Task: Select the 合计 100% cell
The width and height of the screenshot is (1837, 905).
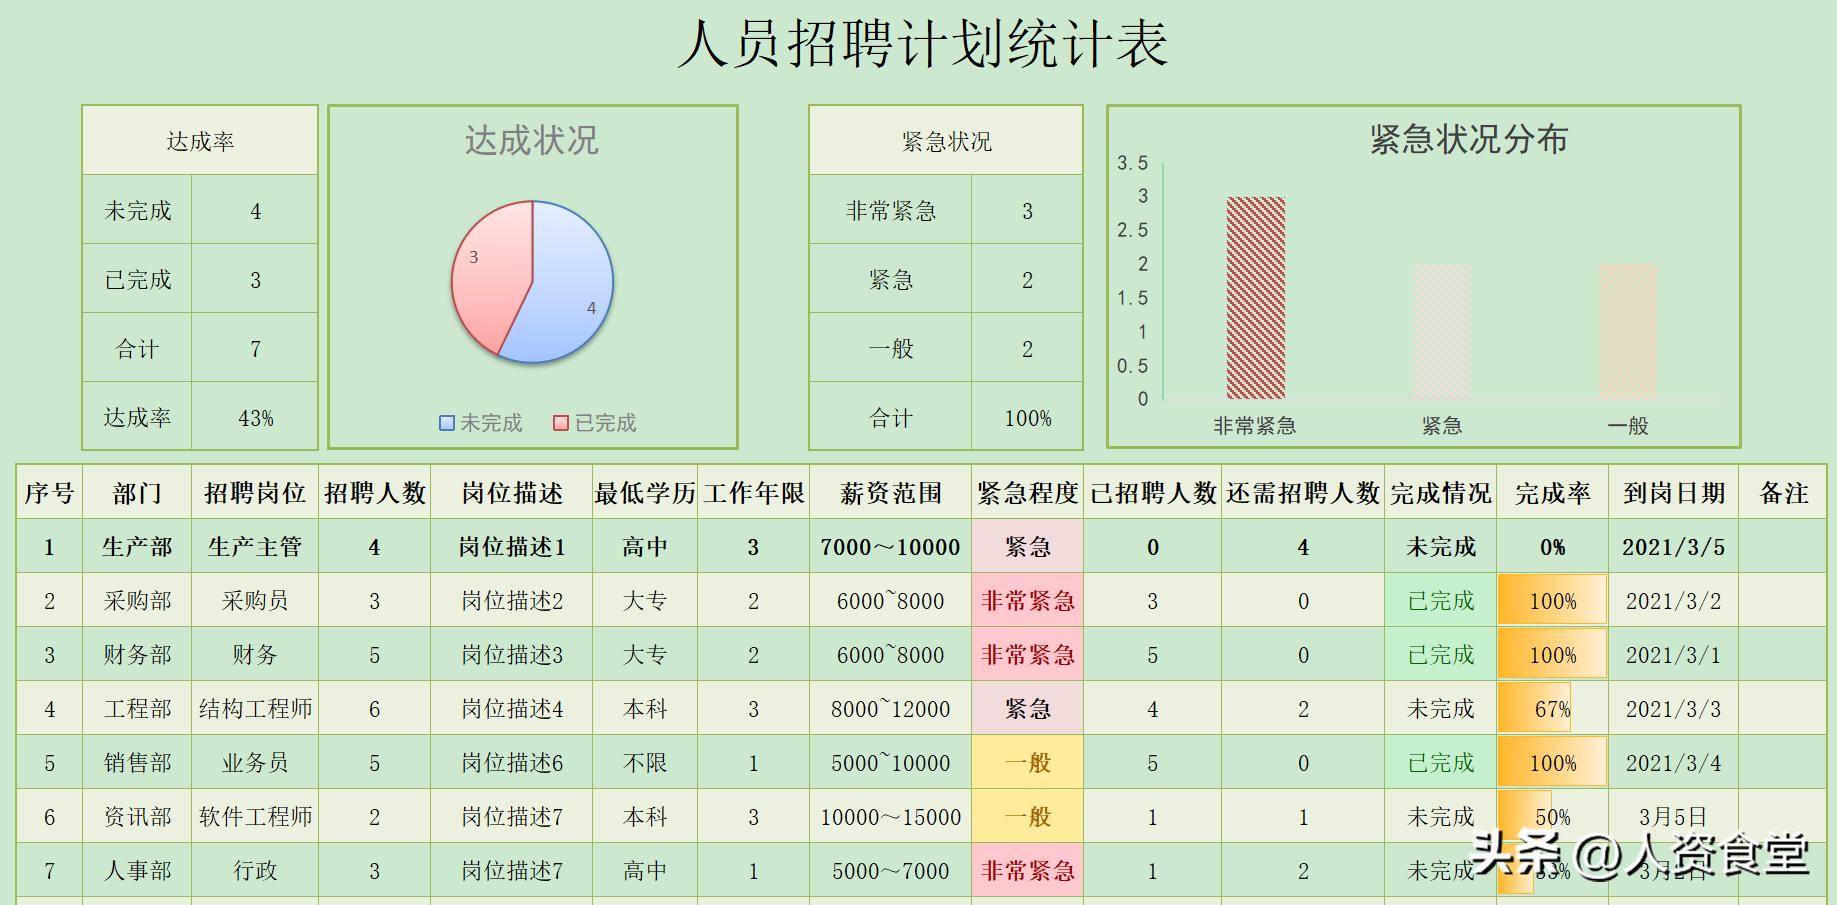Action: pos(1027,418)
